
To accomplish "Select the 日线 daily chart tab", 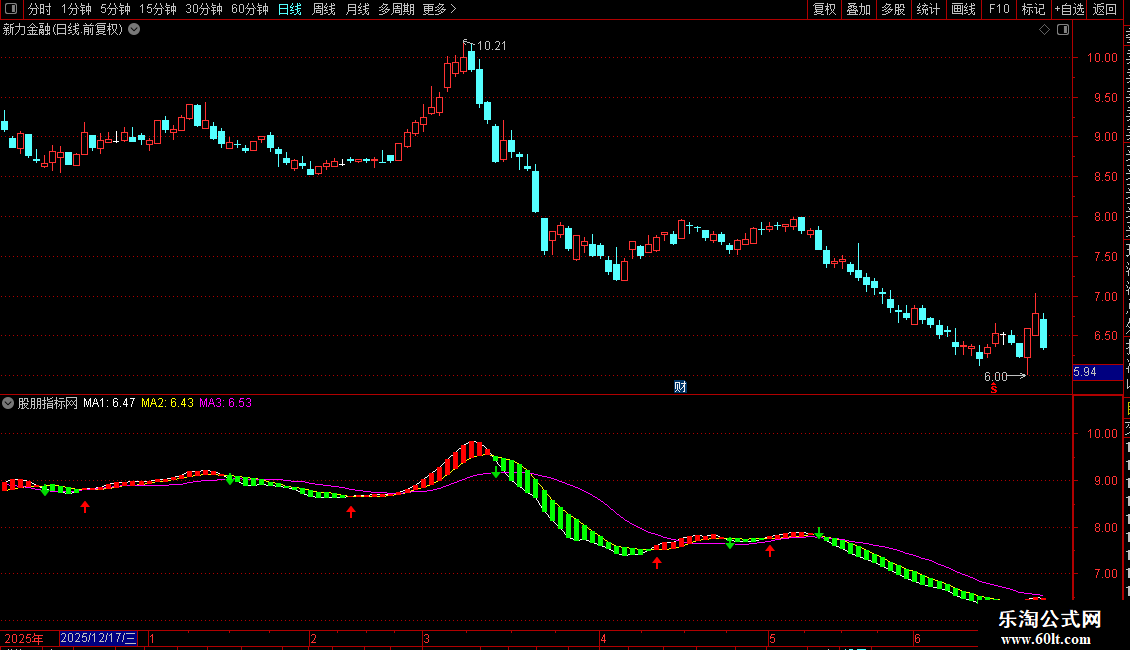I will coord(290,9).
